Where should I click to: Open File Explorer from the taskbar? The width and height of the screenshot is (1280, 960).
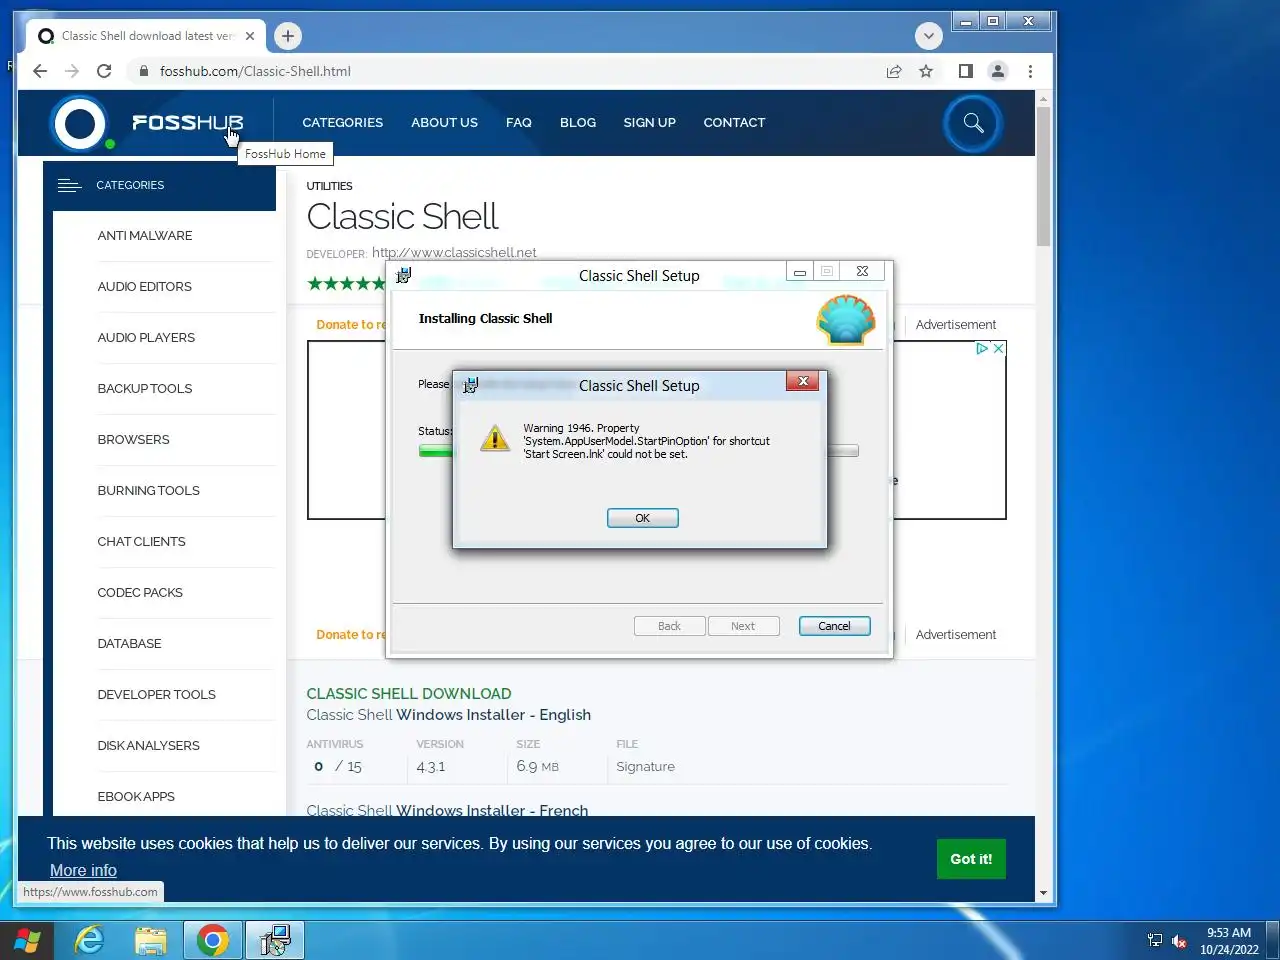[x=151, y=940]
